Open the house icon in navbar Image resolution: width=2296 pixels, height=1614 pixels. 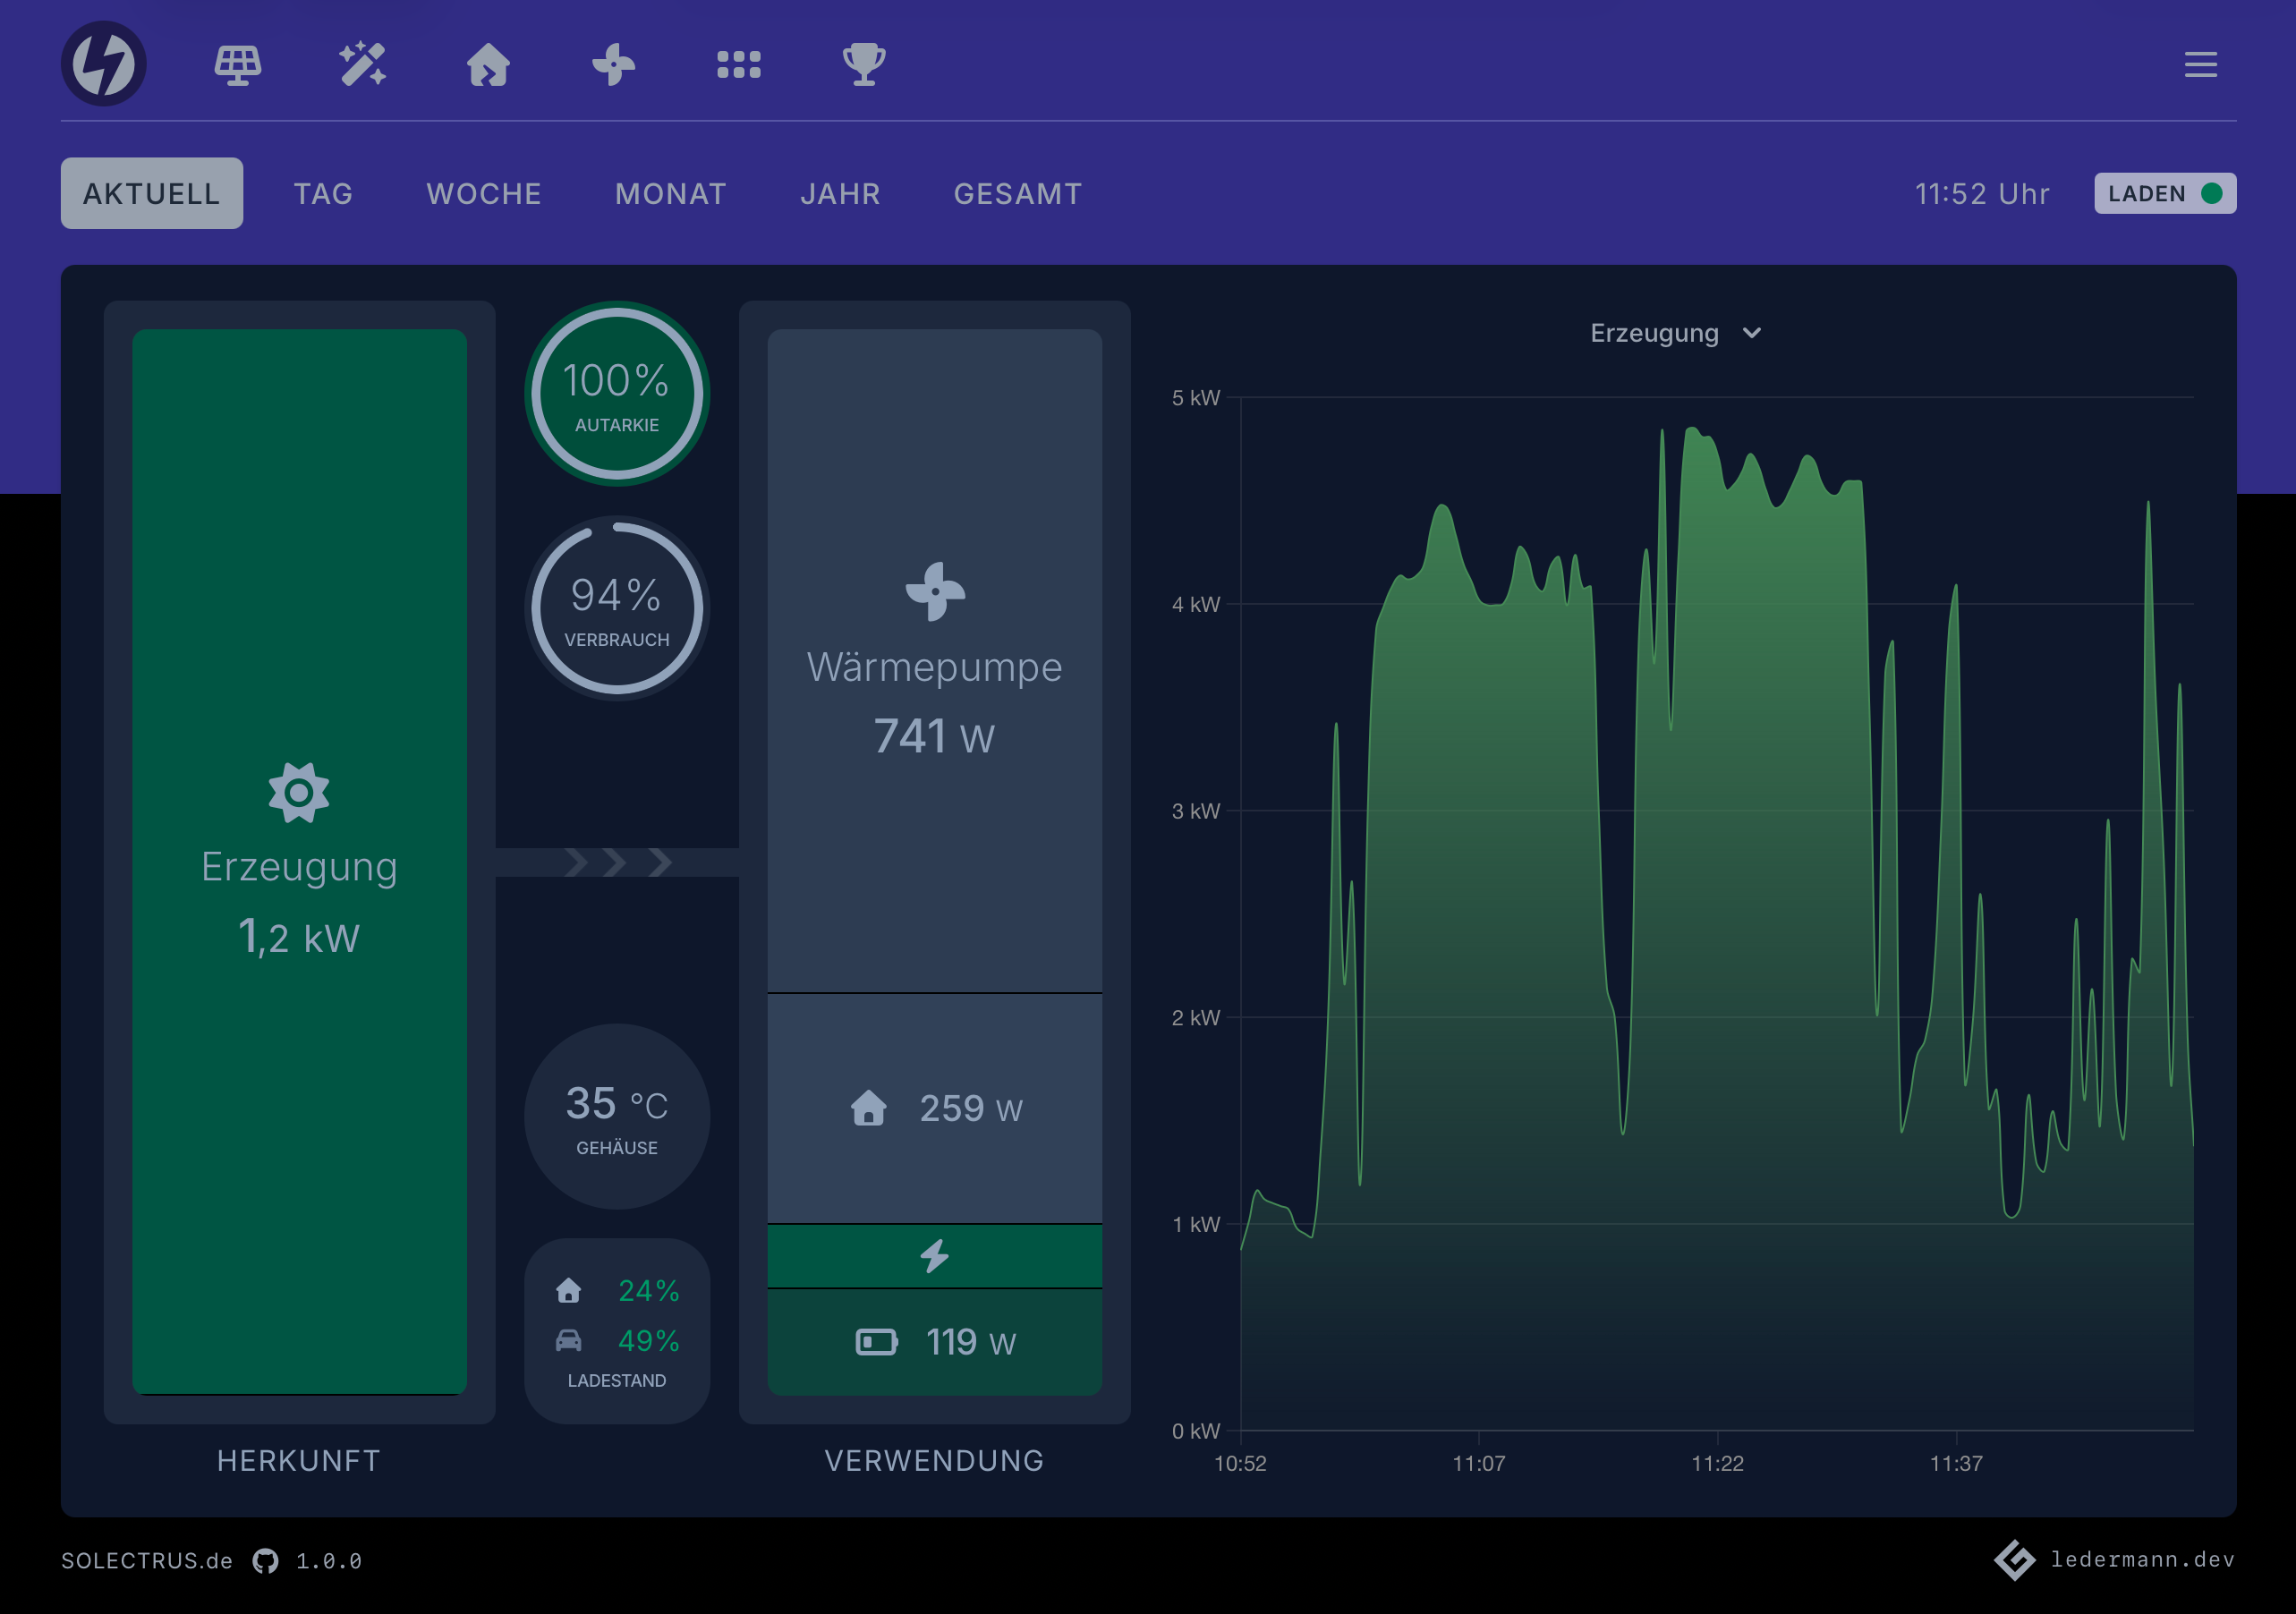click(489, 63)
